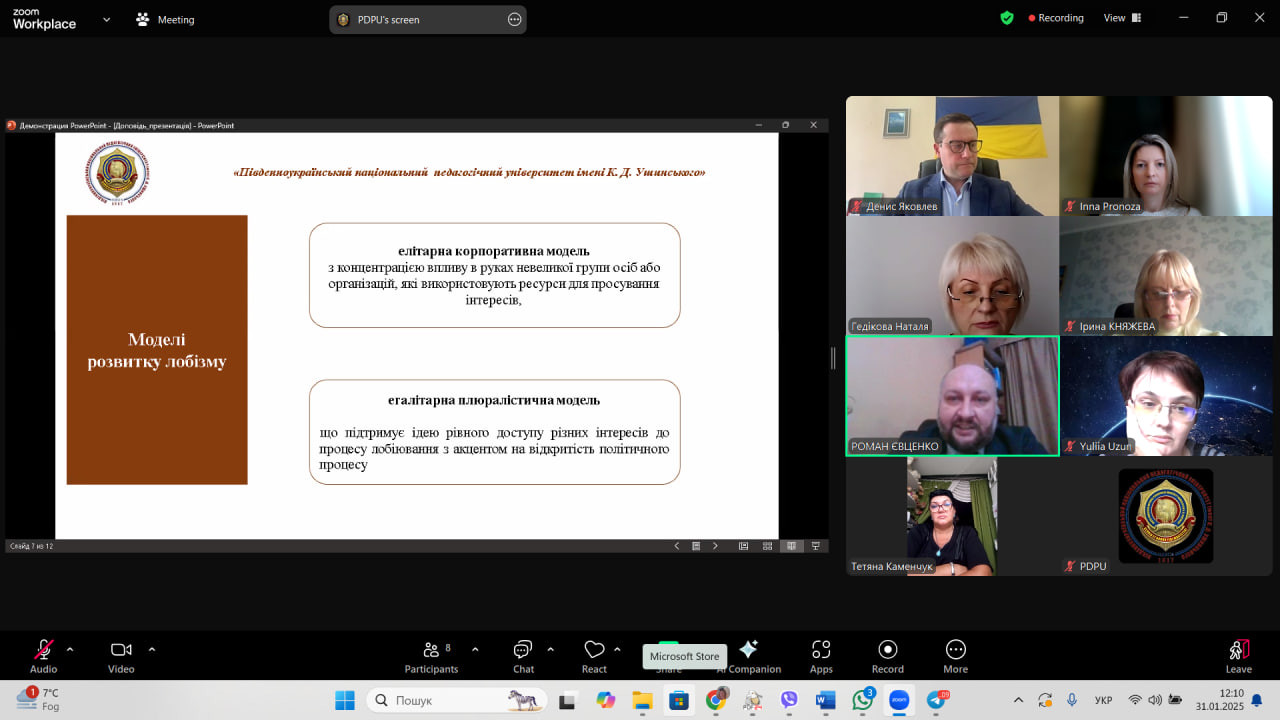Expand the React options arrow

coord(617,649)
